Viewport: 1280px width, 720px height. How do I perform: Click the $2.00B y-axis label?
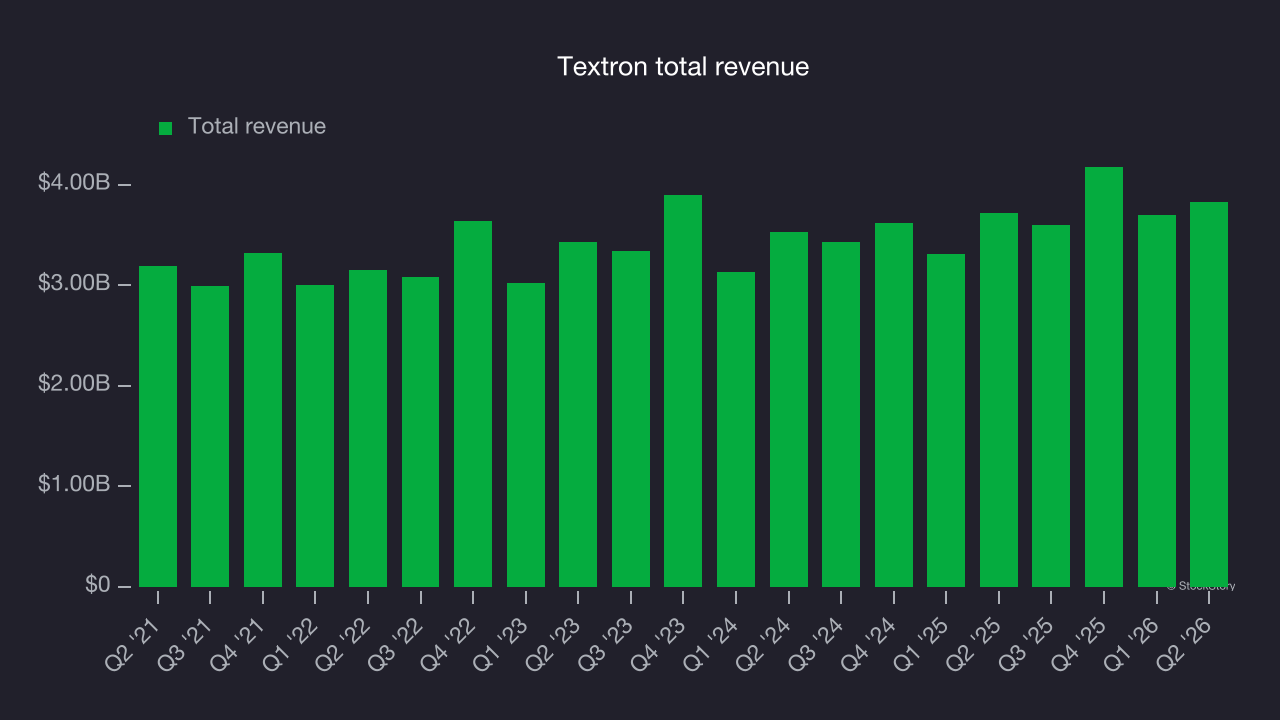click(74, 384)
